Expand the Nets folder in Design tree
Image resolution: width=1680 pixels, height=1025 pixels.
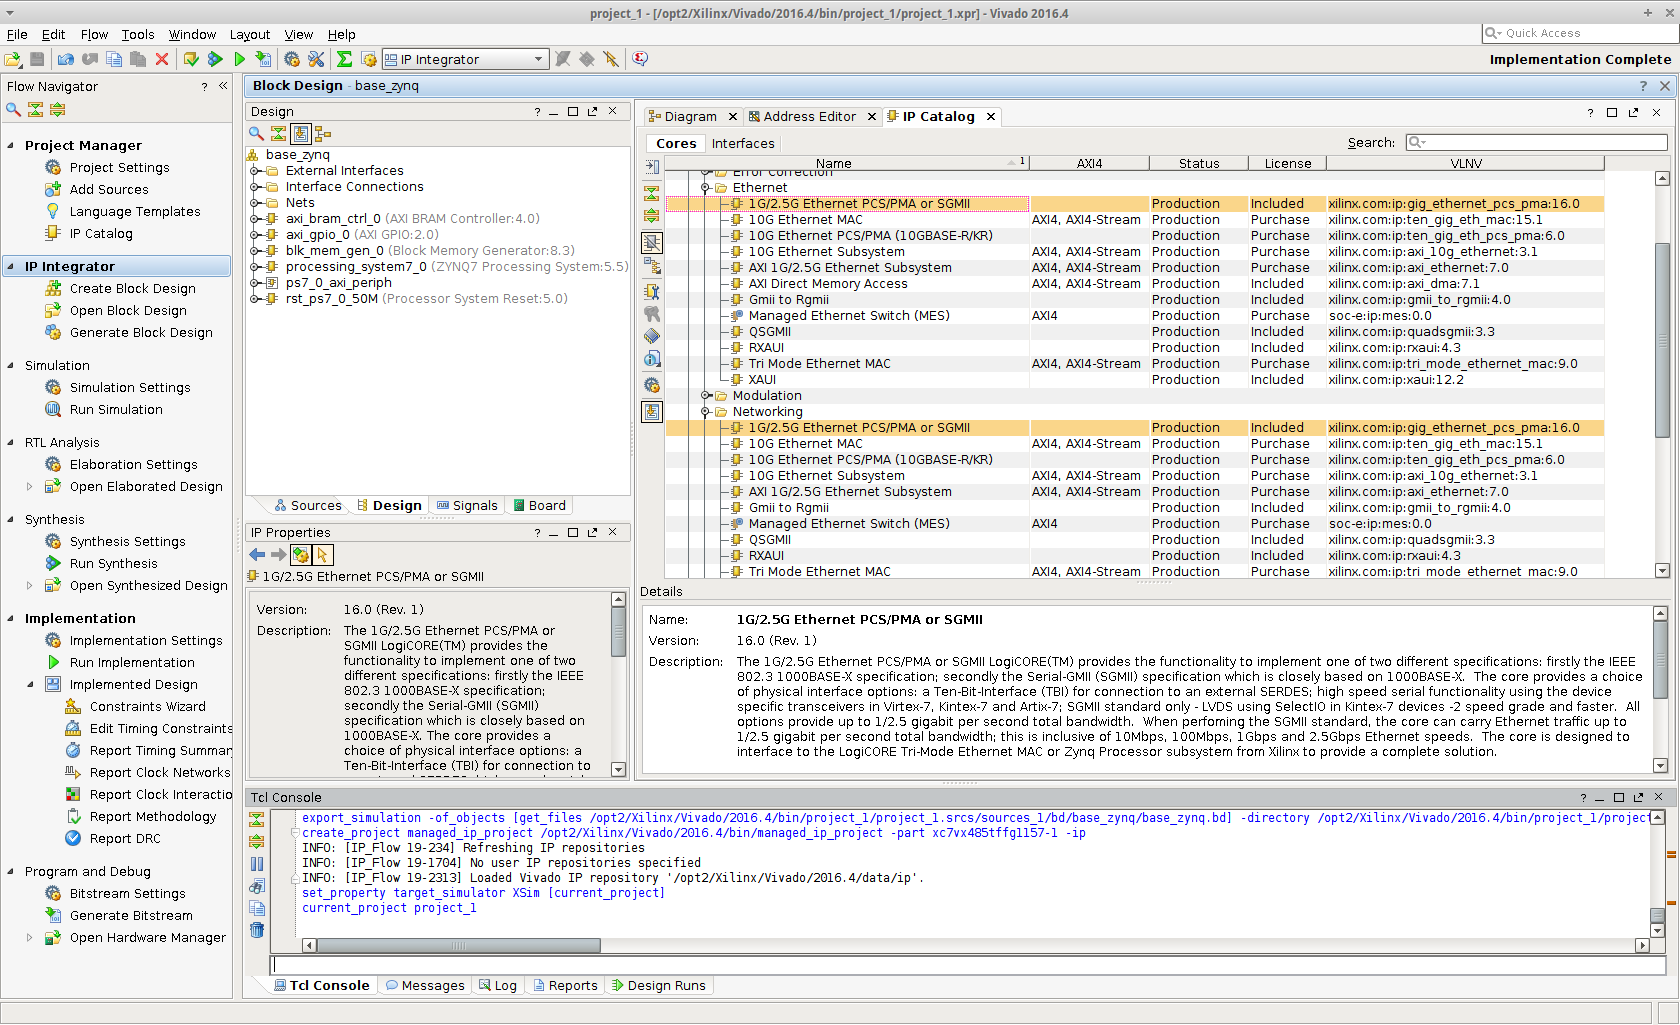(255, 203)
